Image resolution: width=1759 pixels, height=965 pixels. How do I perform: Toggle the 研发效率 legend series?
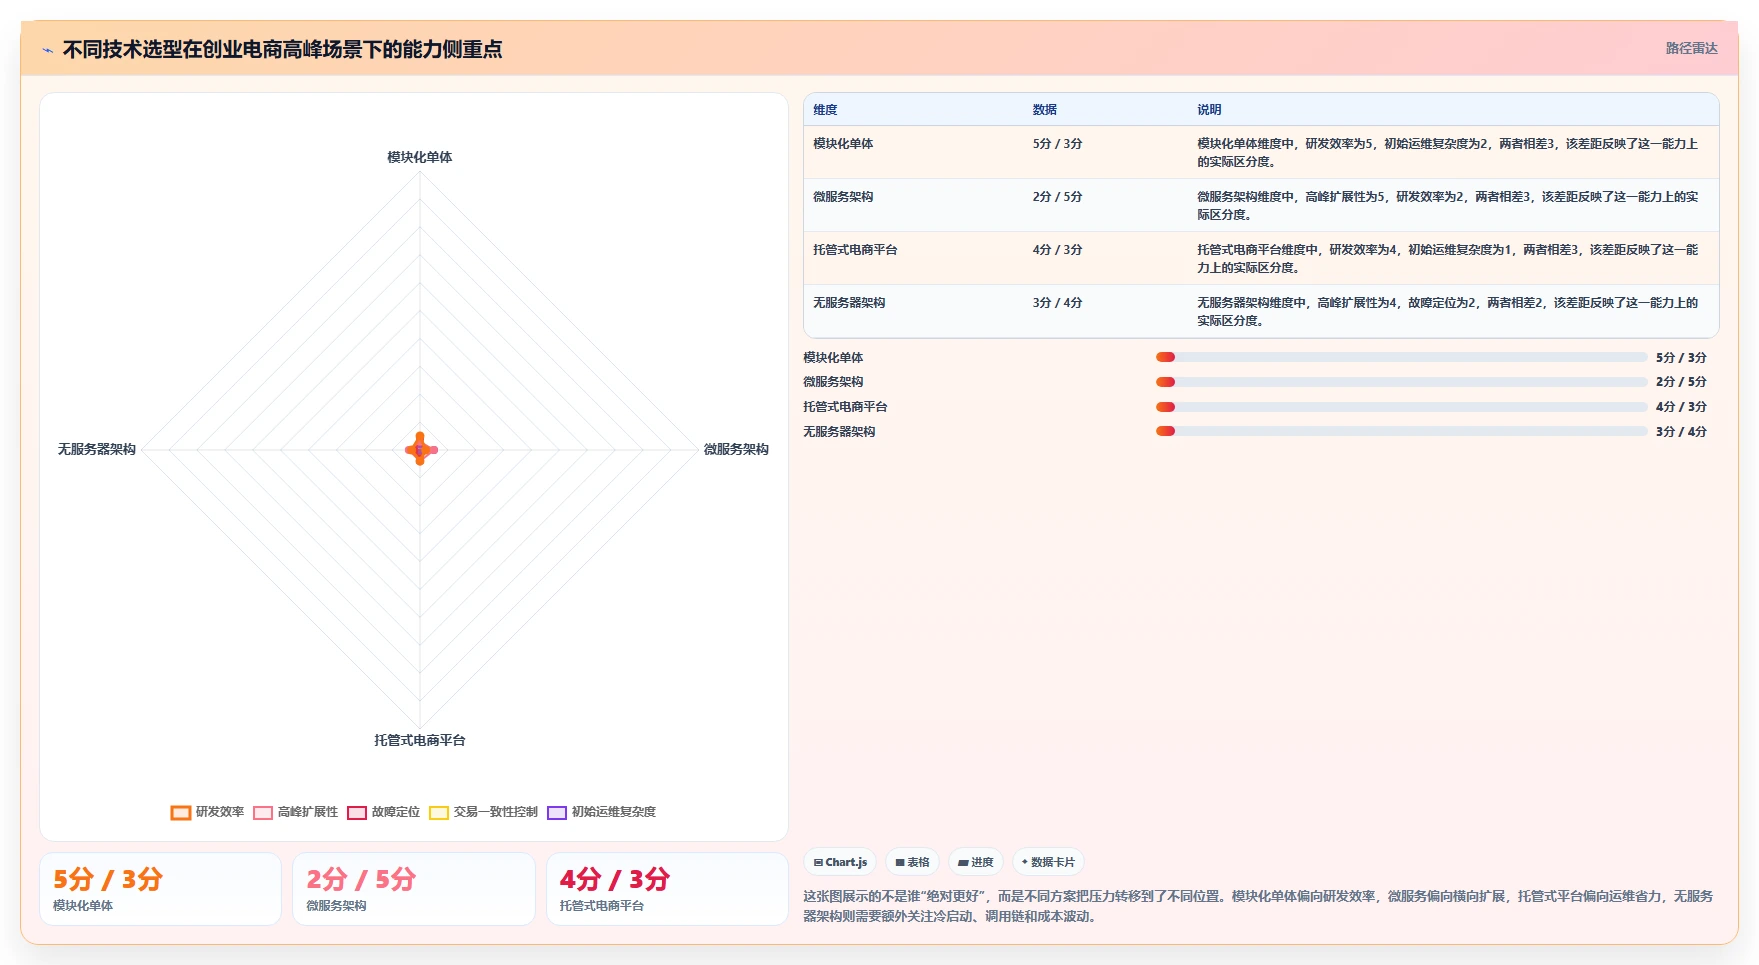pyautogui.click(x=208, y=812)
